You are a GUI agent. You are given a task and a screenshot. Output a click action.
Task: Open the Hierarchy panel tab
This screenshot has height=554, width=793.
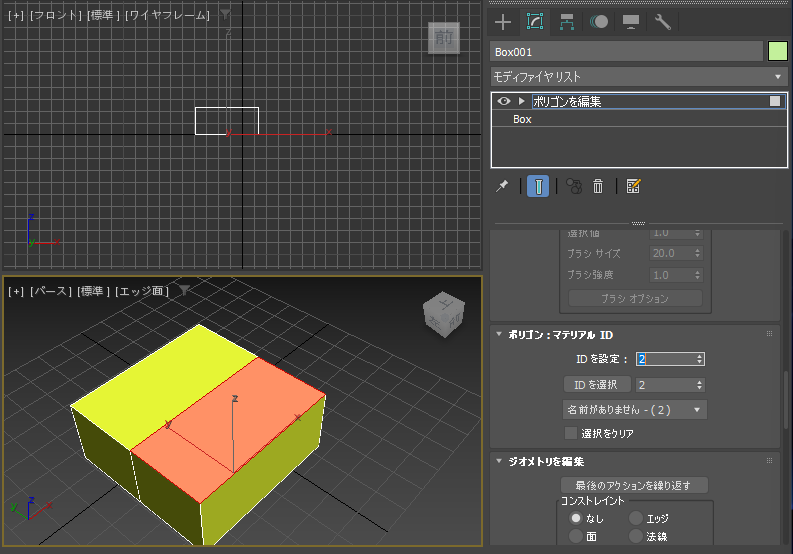[566, 22]
